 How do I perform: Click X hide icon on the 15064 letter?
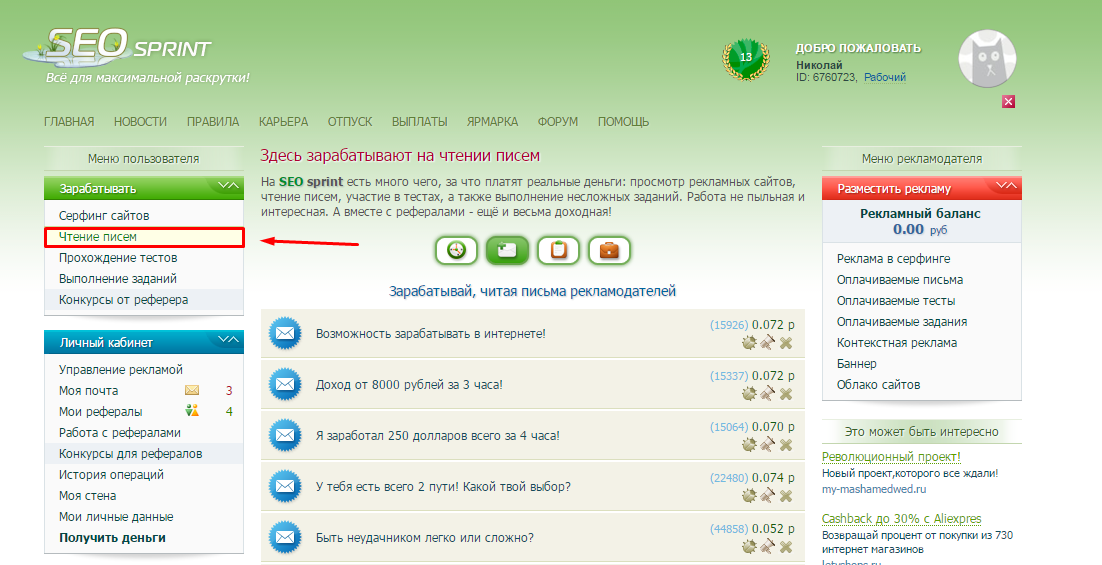point(786,445)
